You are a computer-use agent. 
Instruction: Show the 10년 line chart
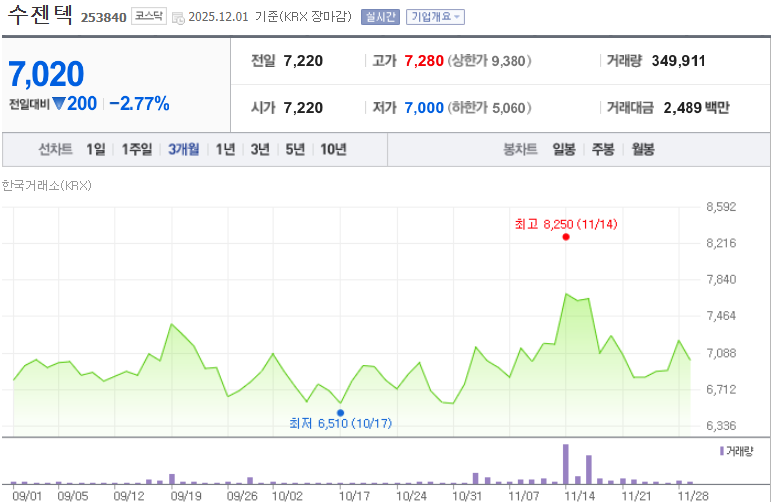(333, 149)
